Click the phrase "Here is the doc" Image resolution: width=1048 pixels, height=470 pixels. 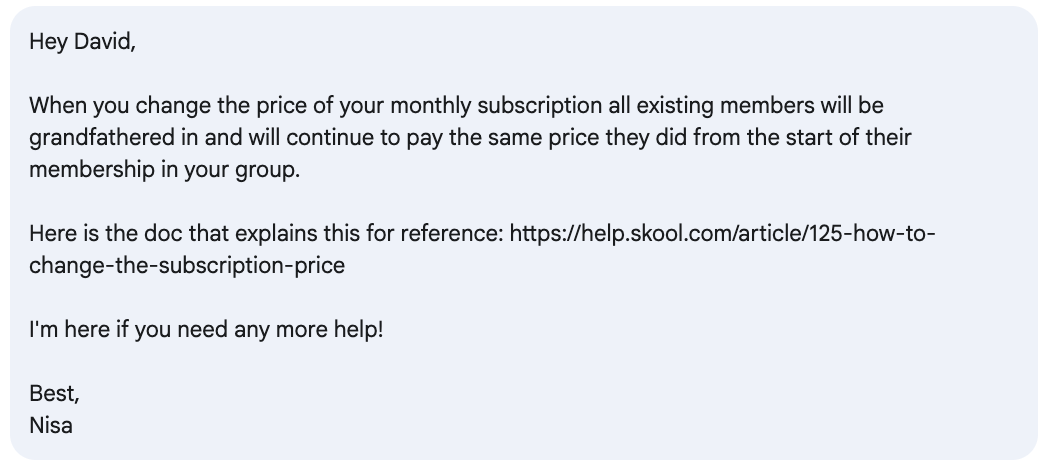click(106, 233)
